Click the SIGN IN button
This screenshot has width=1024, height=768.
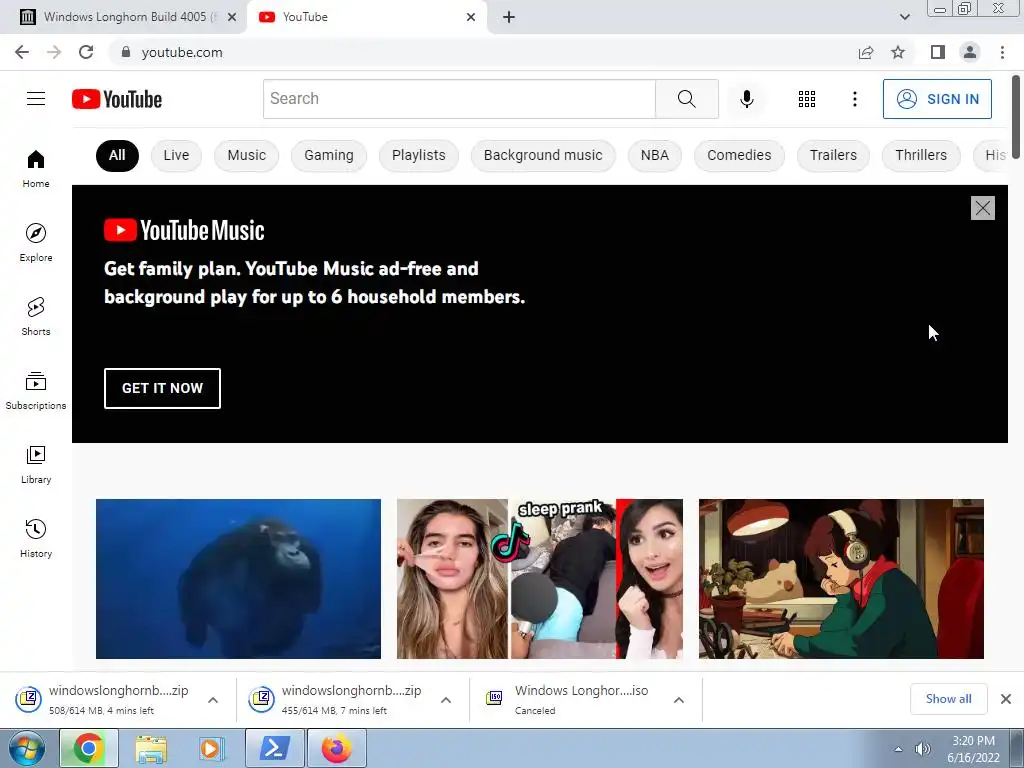937,99
